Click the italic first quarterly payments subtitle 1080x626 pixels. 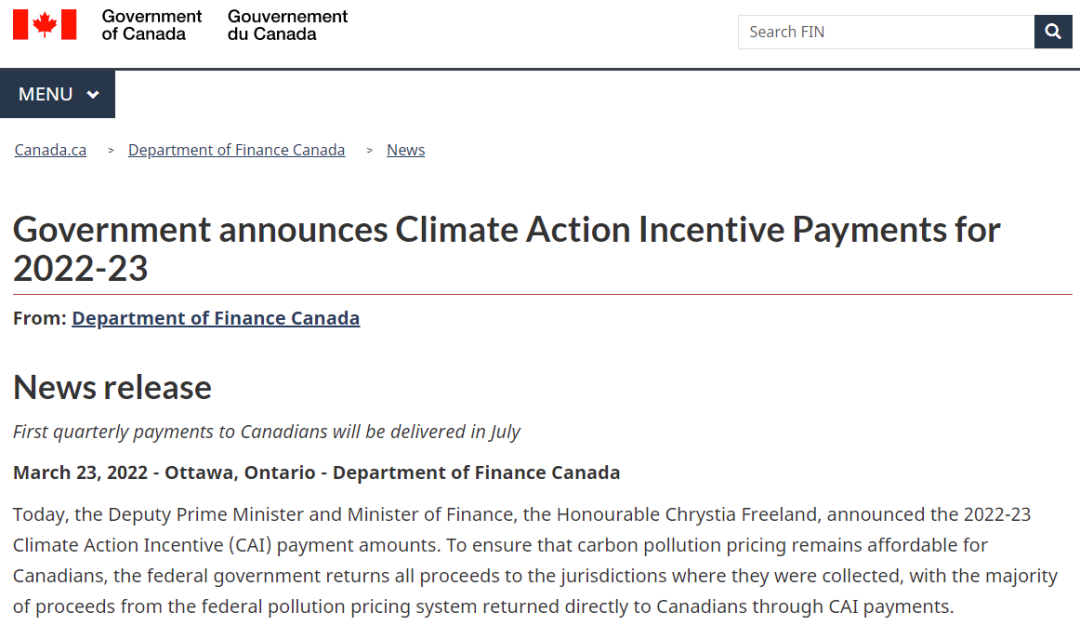(x=267, y=432)
